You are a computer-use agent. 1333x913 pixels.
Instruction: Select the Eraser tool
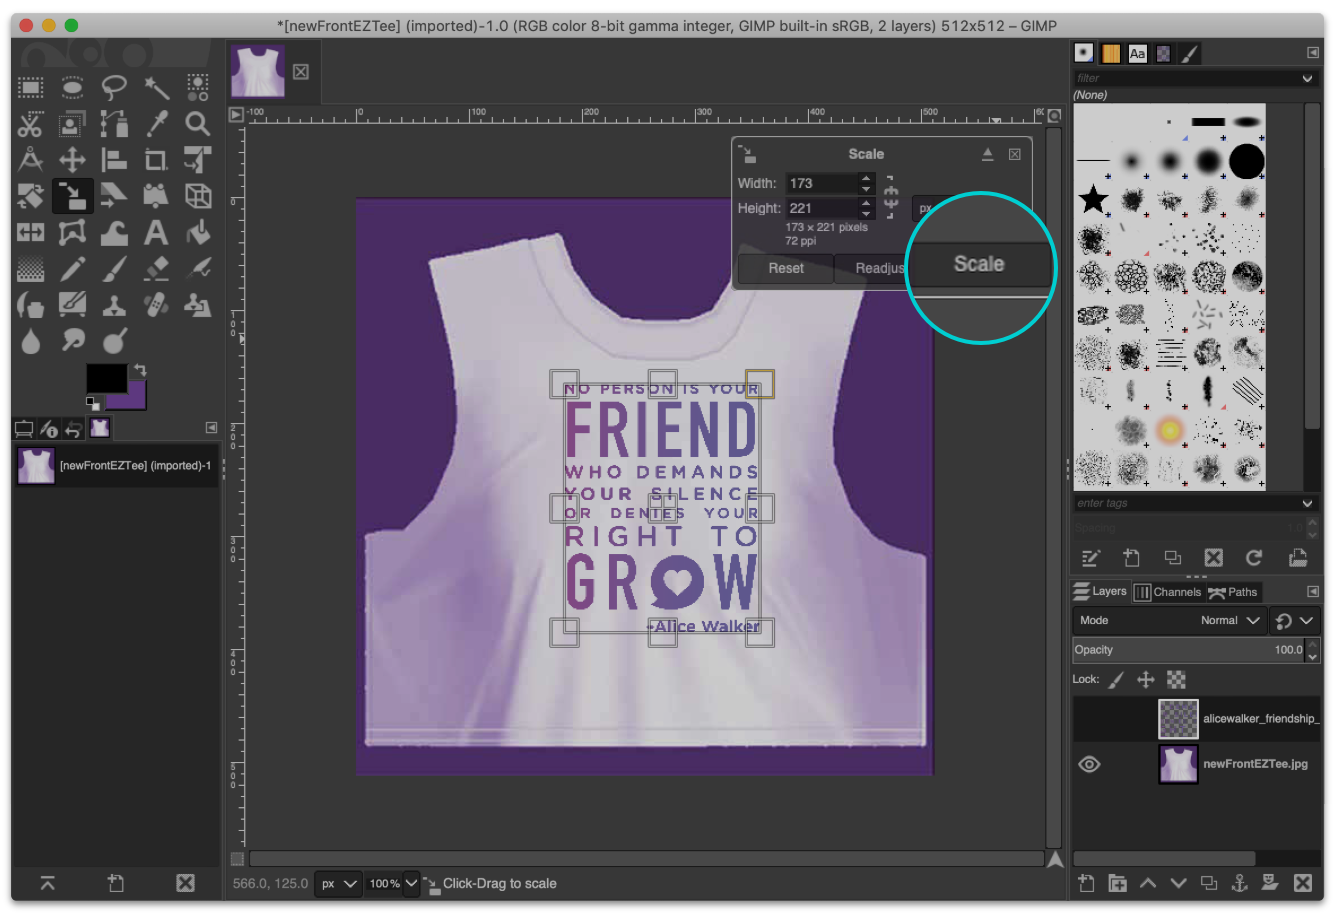pos(156,269)
